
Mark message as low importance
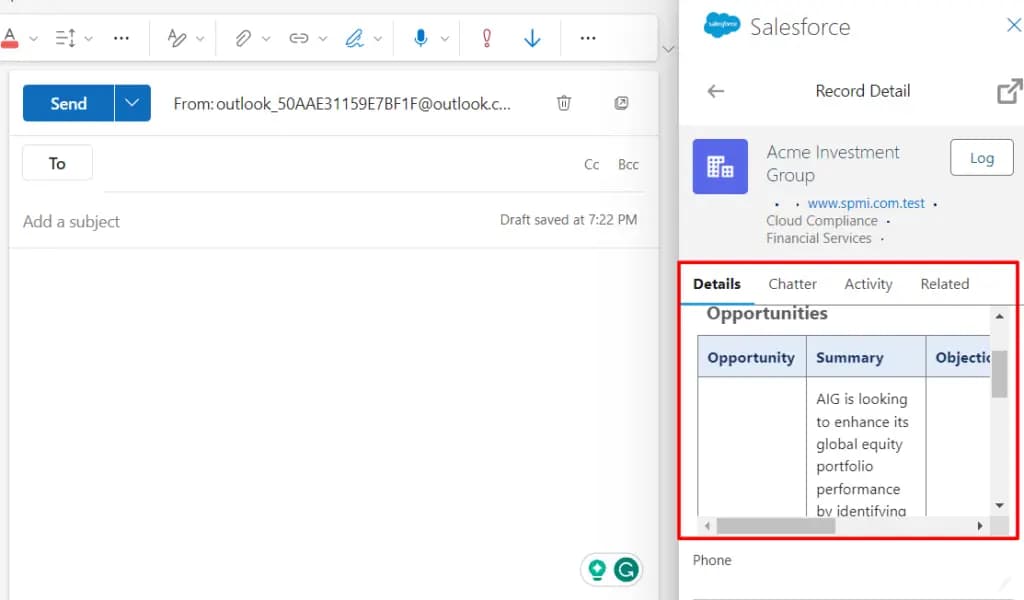click(x=532, y=38)
